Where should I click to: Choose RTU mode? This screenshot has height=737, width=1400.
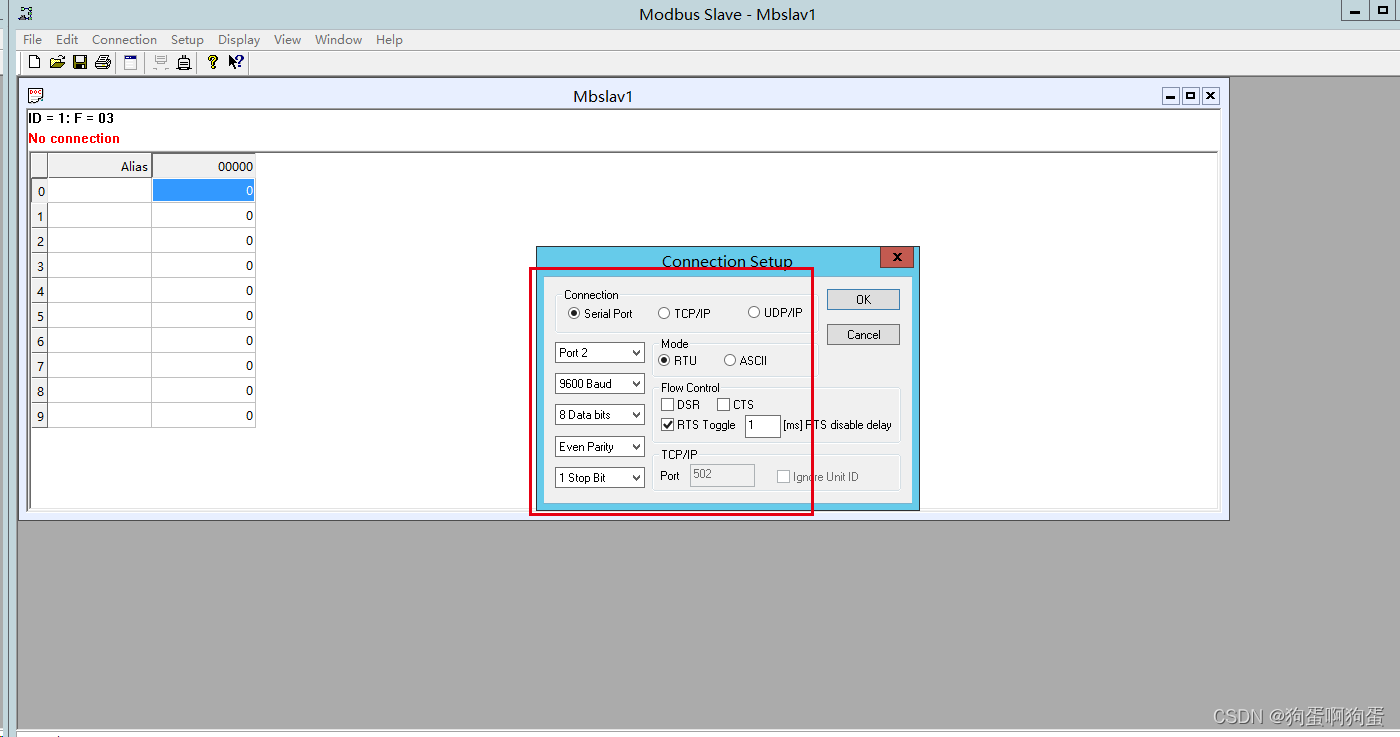click(x=665, y=360)
